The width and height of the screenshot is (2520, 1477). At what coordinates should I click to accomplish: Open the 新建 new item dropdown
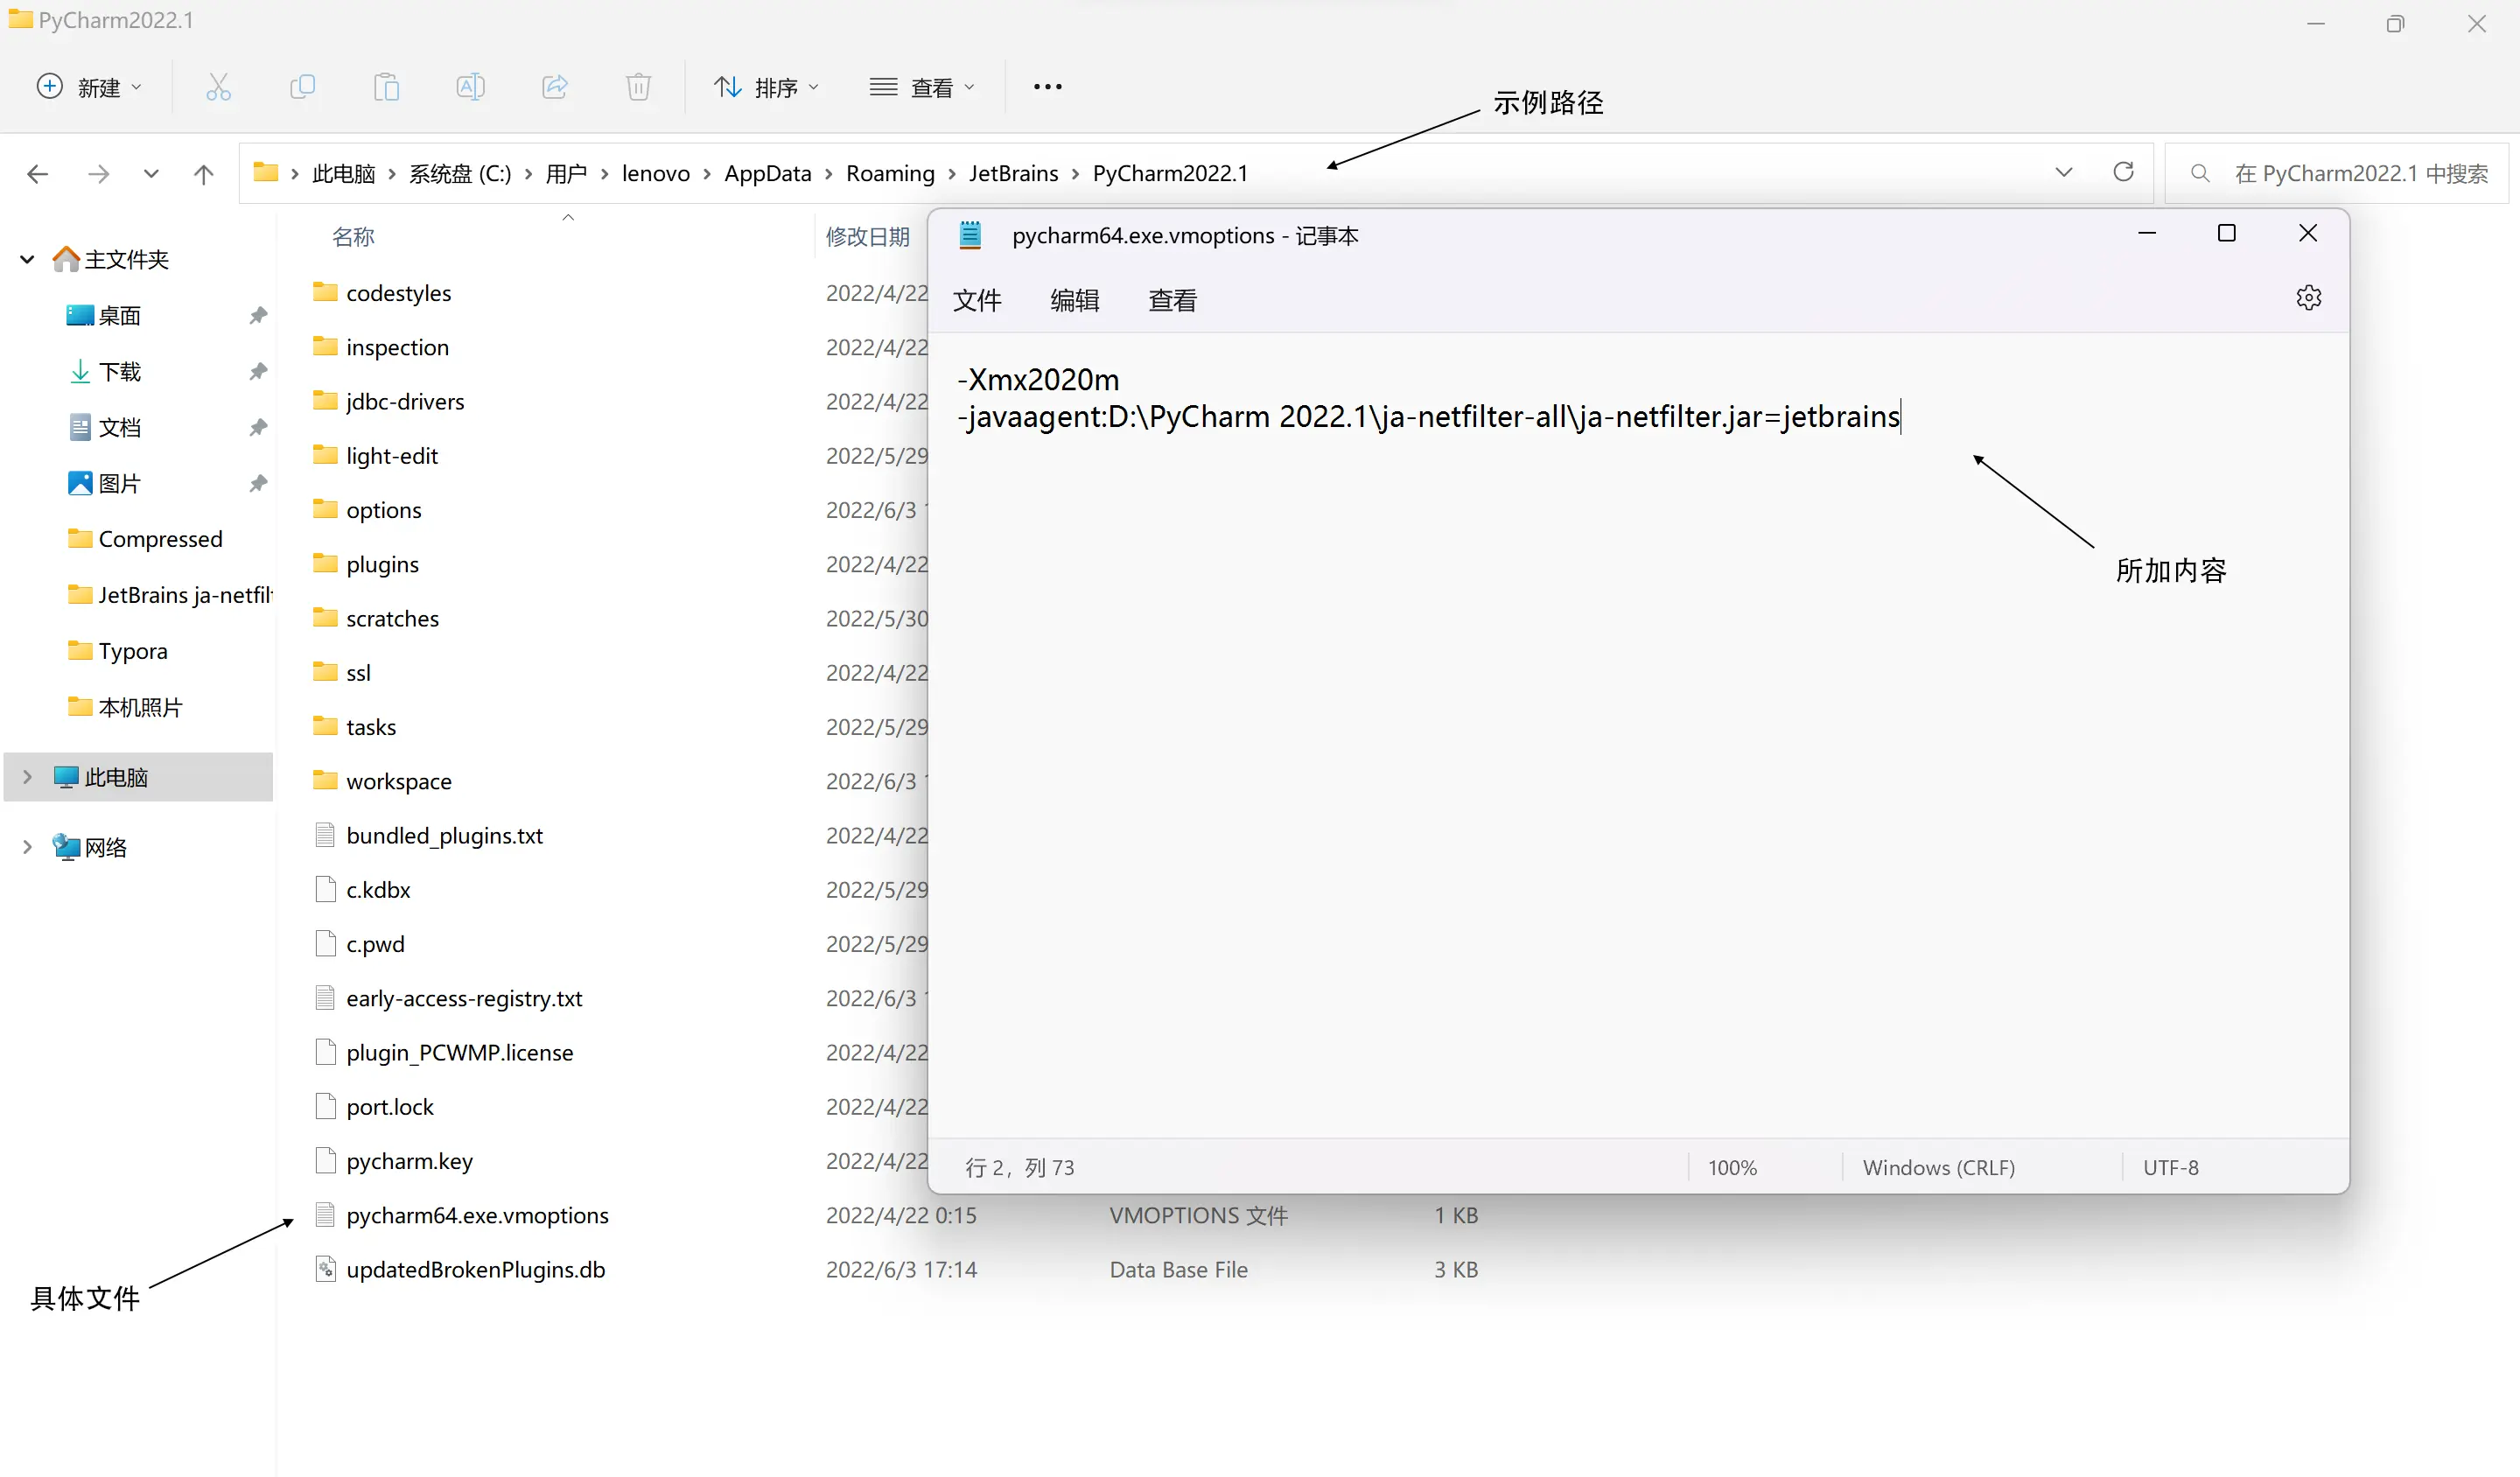click(x=90, y=87)
